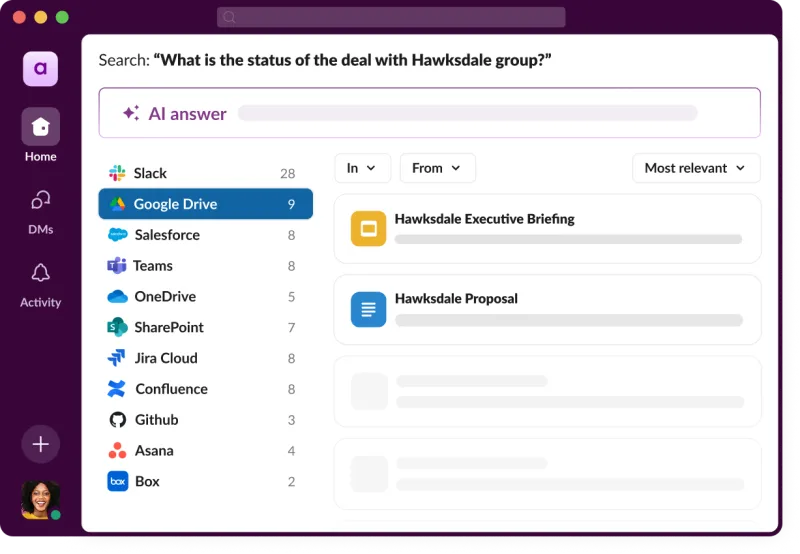The image size is (800, 554).
Task: Switch to Box results
Action: click(x=205, y=481)
